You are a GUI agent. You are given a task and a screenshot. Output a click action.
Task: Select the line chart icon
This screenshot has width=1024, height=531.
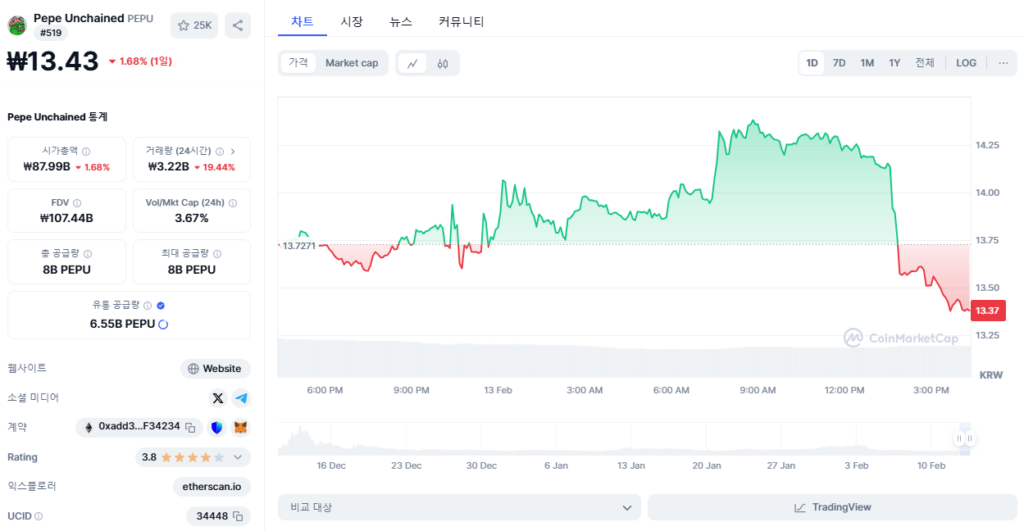(412, 63)
